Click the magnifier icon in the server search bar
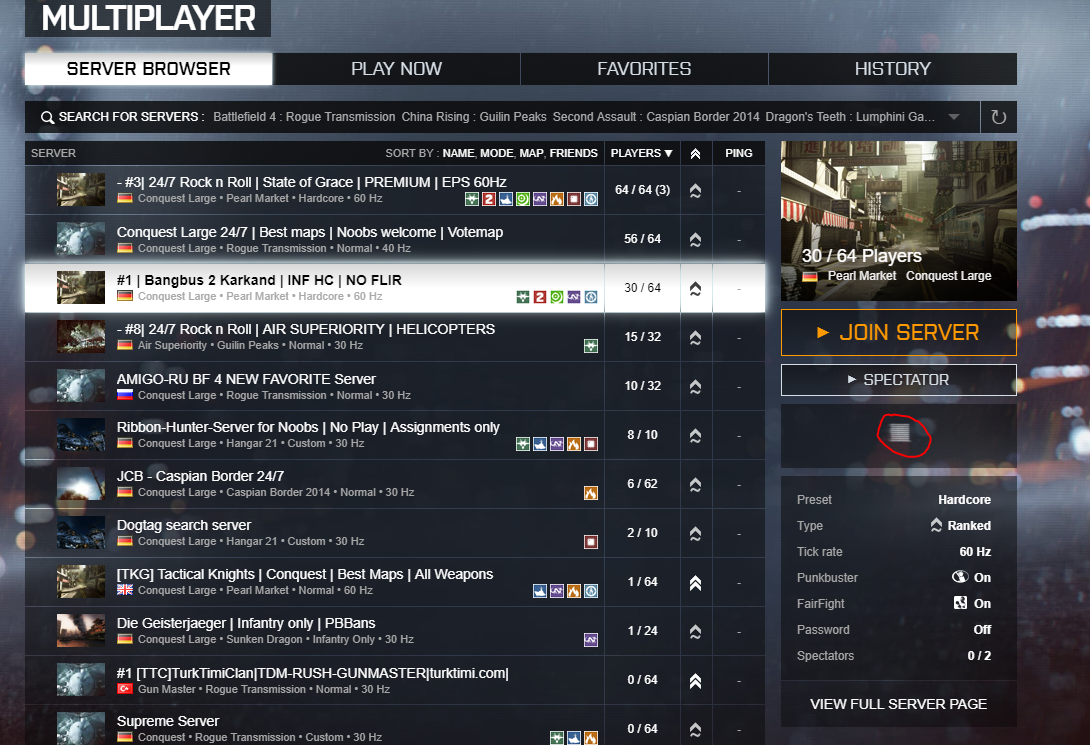 click(47, 117)
